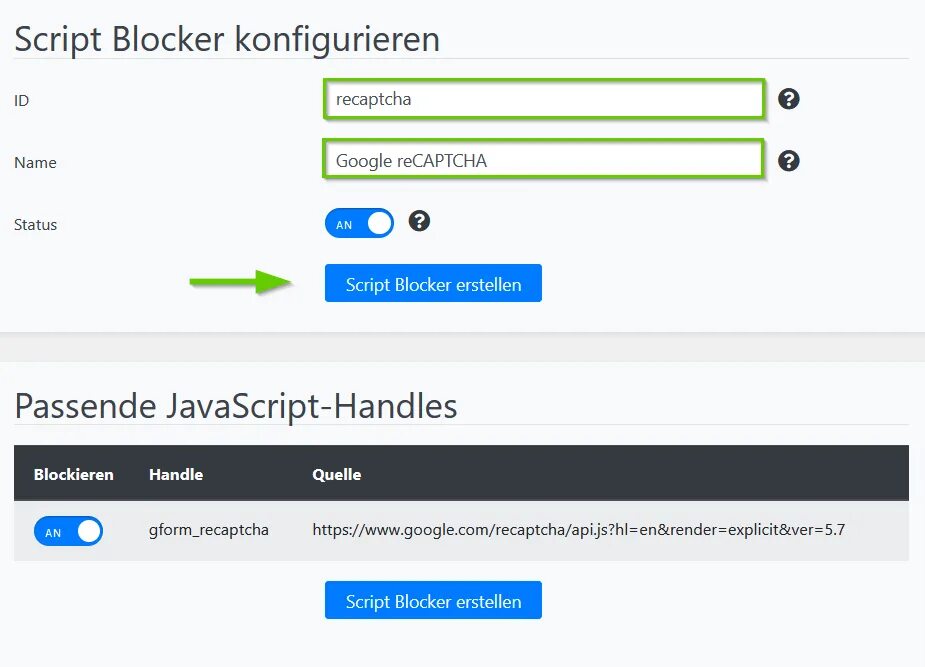Click the help icon beside the Name field

[x=789, y=161]
